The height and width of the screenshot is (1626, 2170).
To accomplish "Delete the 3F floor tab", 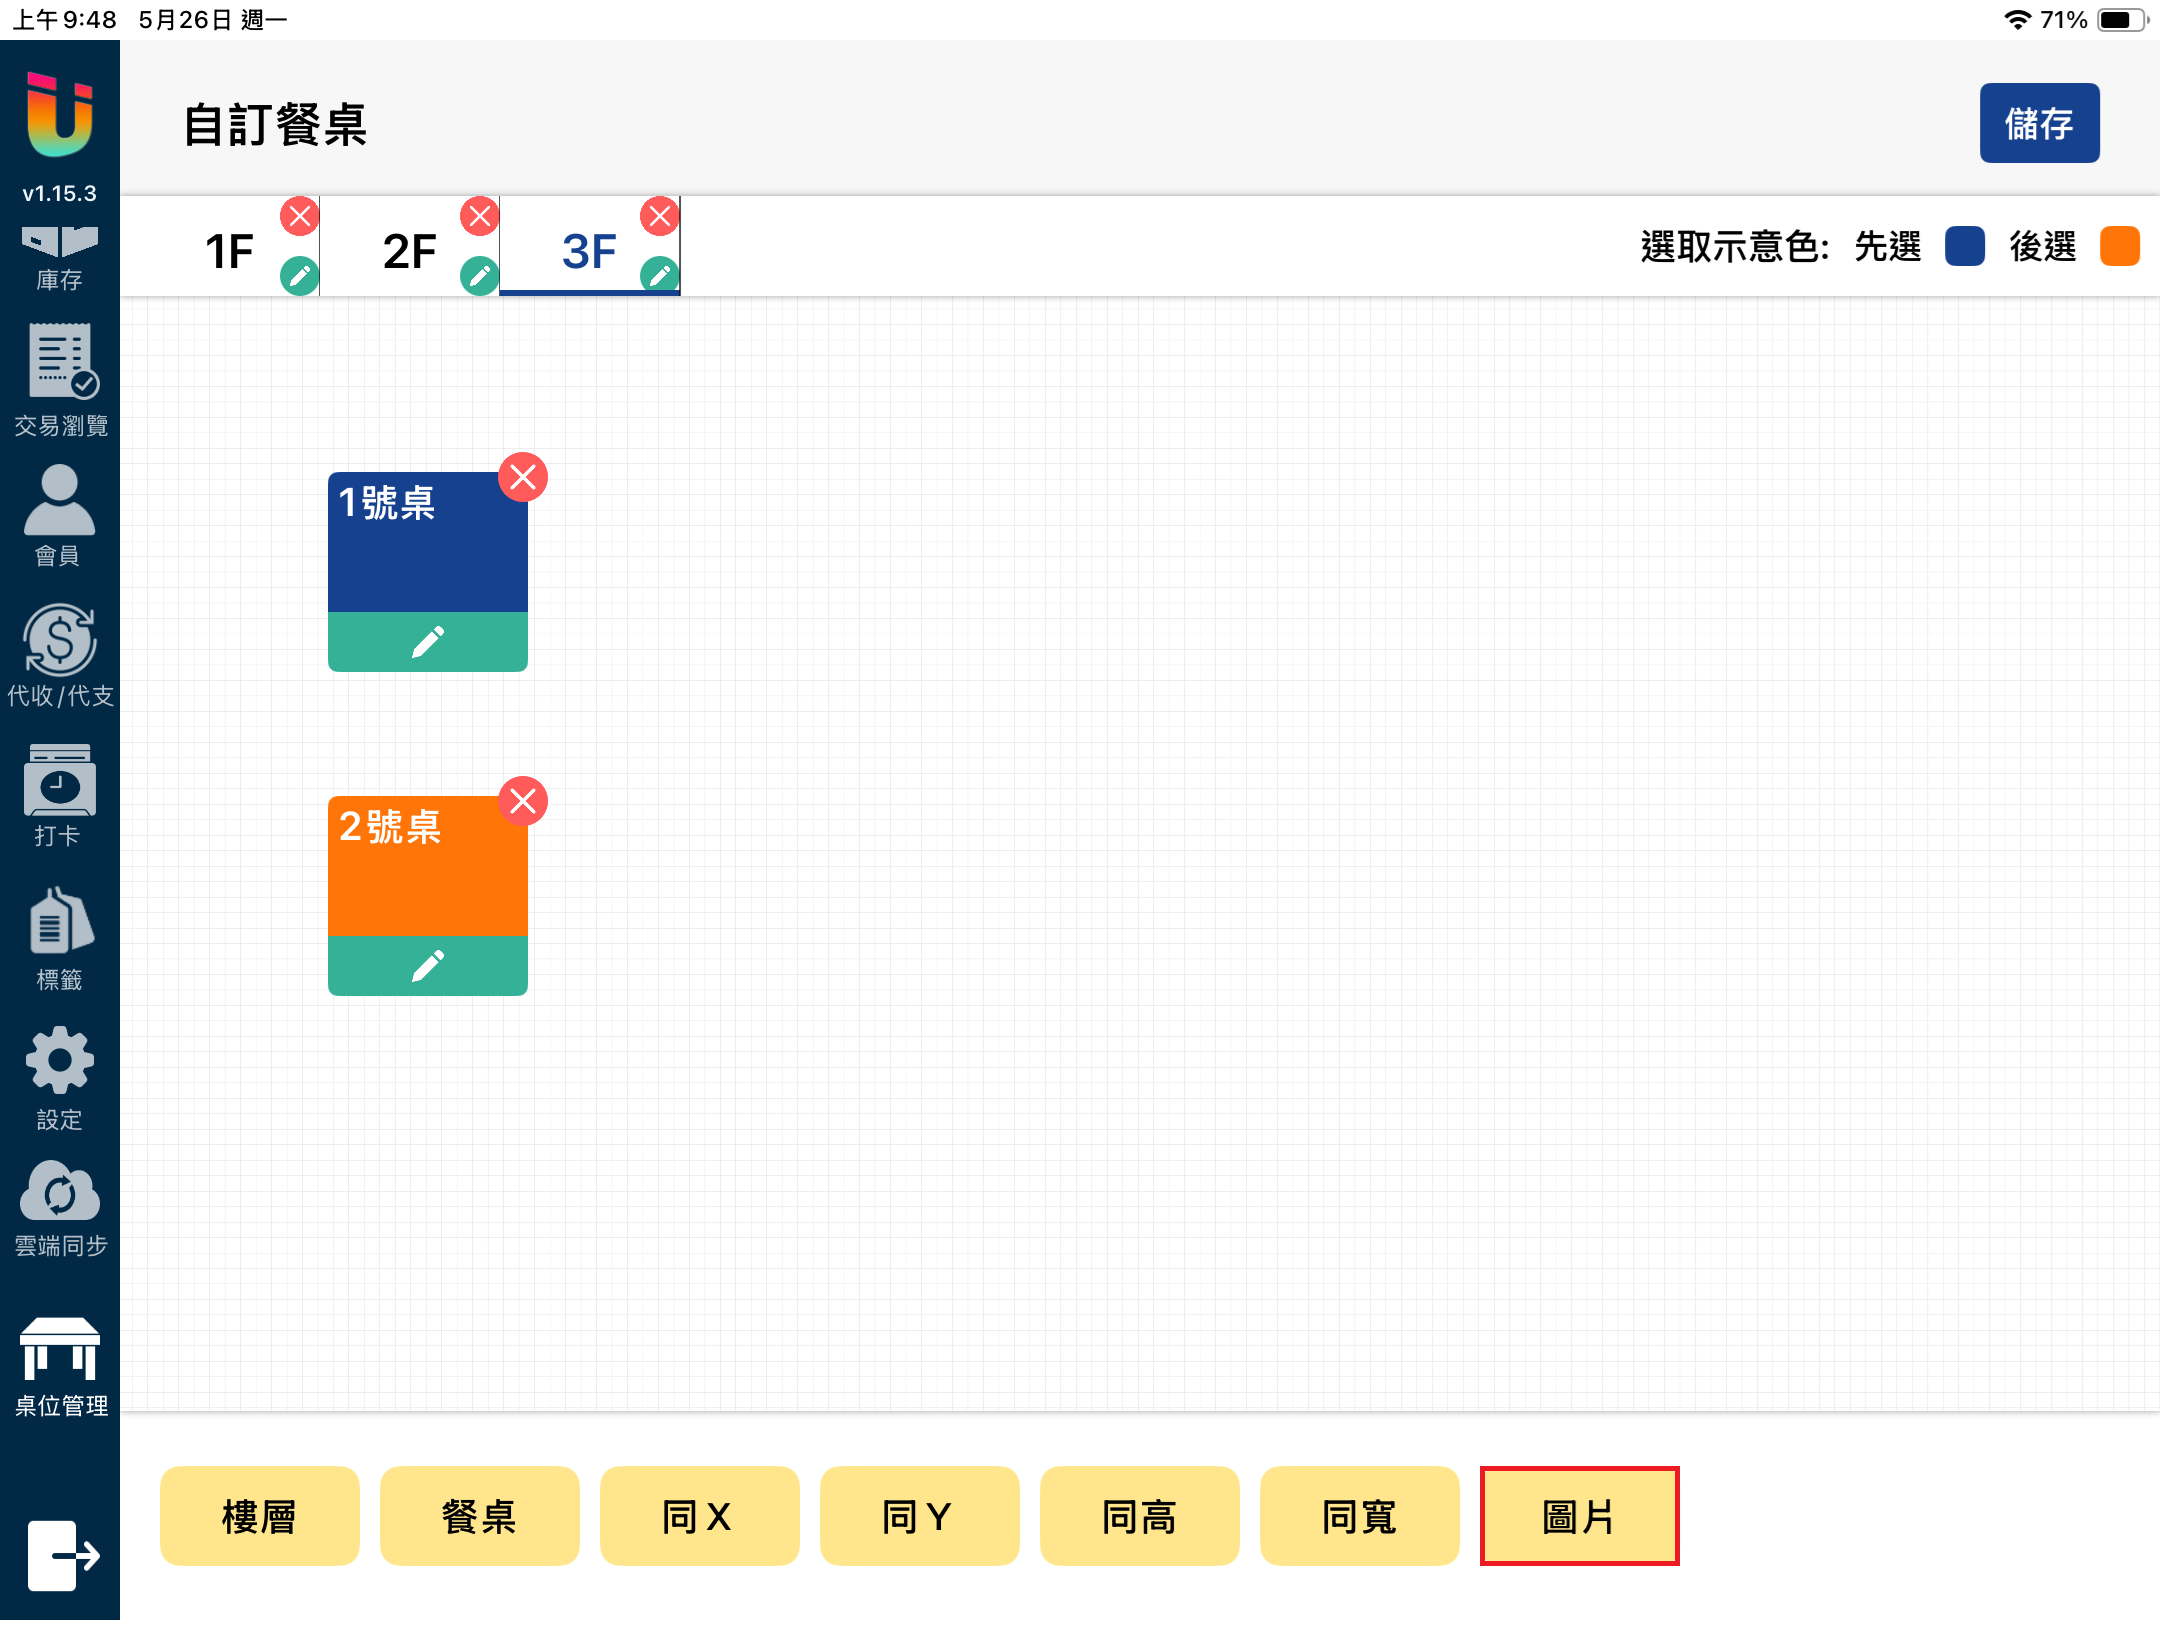I will point(660,216).
